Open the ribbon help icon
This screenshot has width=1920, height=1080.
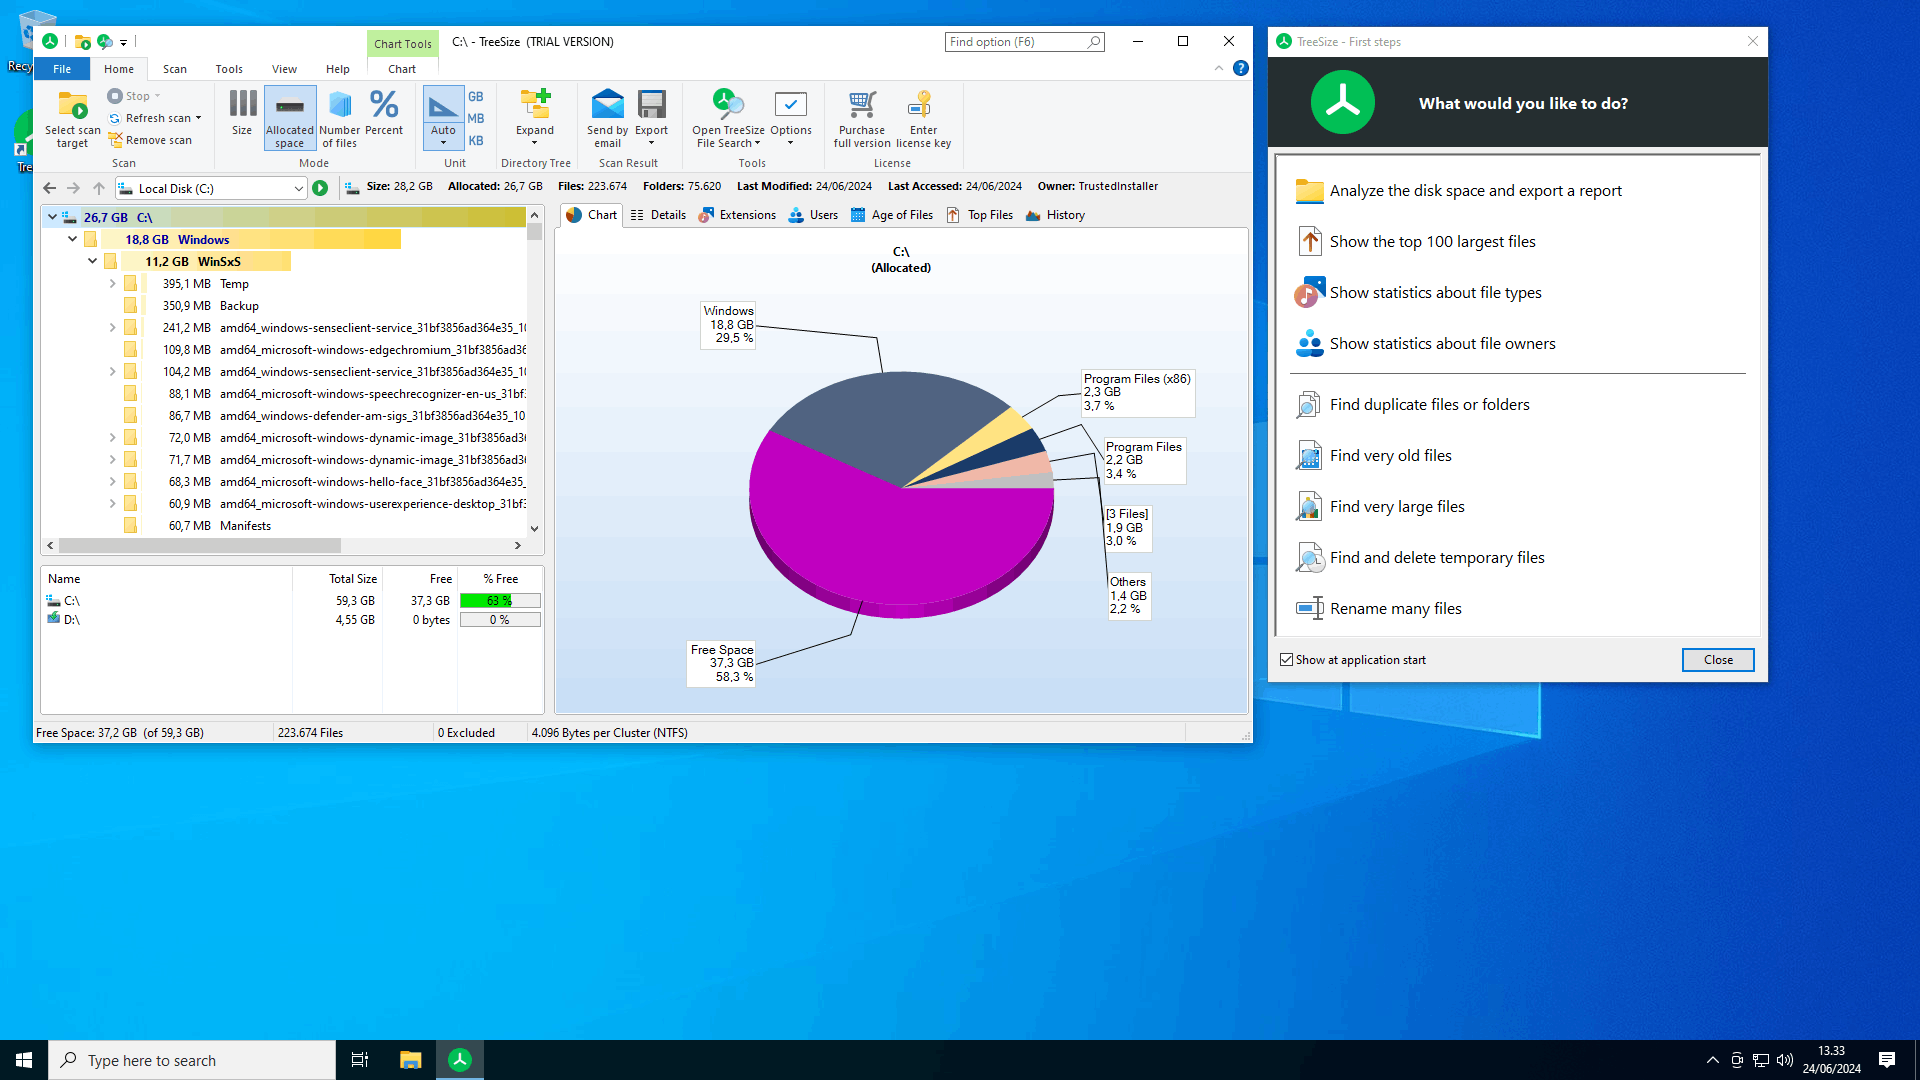point(1241,68)
